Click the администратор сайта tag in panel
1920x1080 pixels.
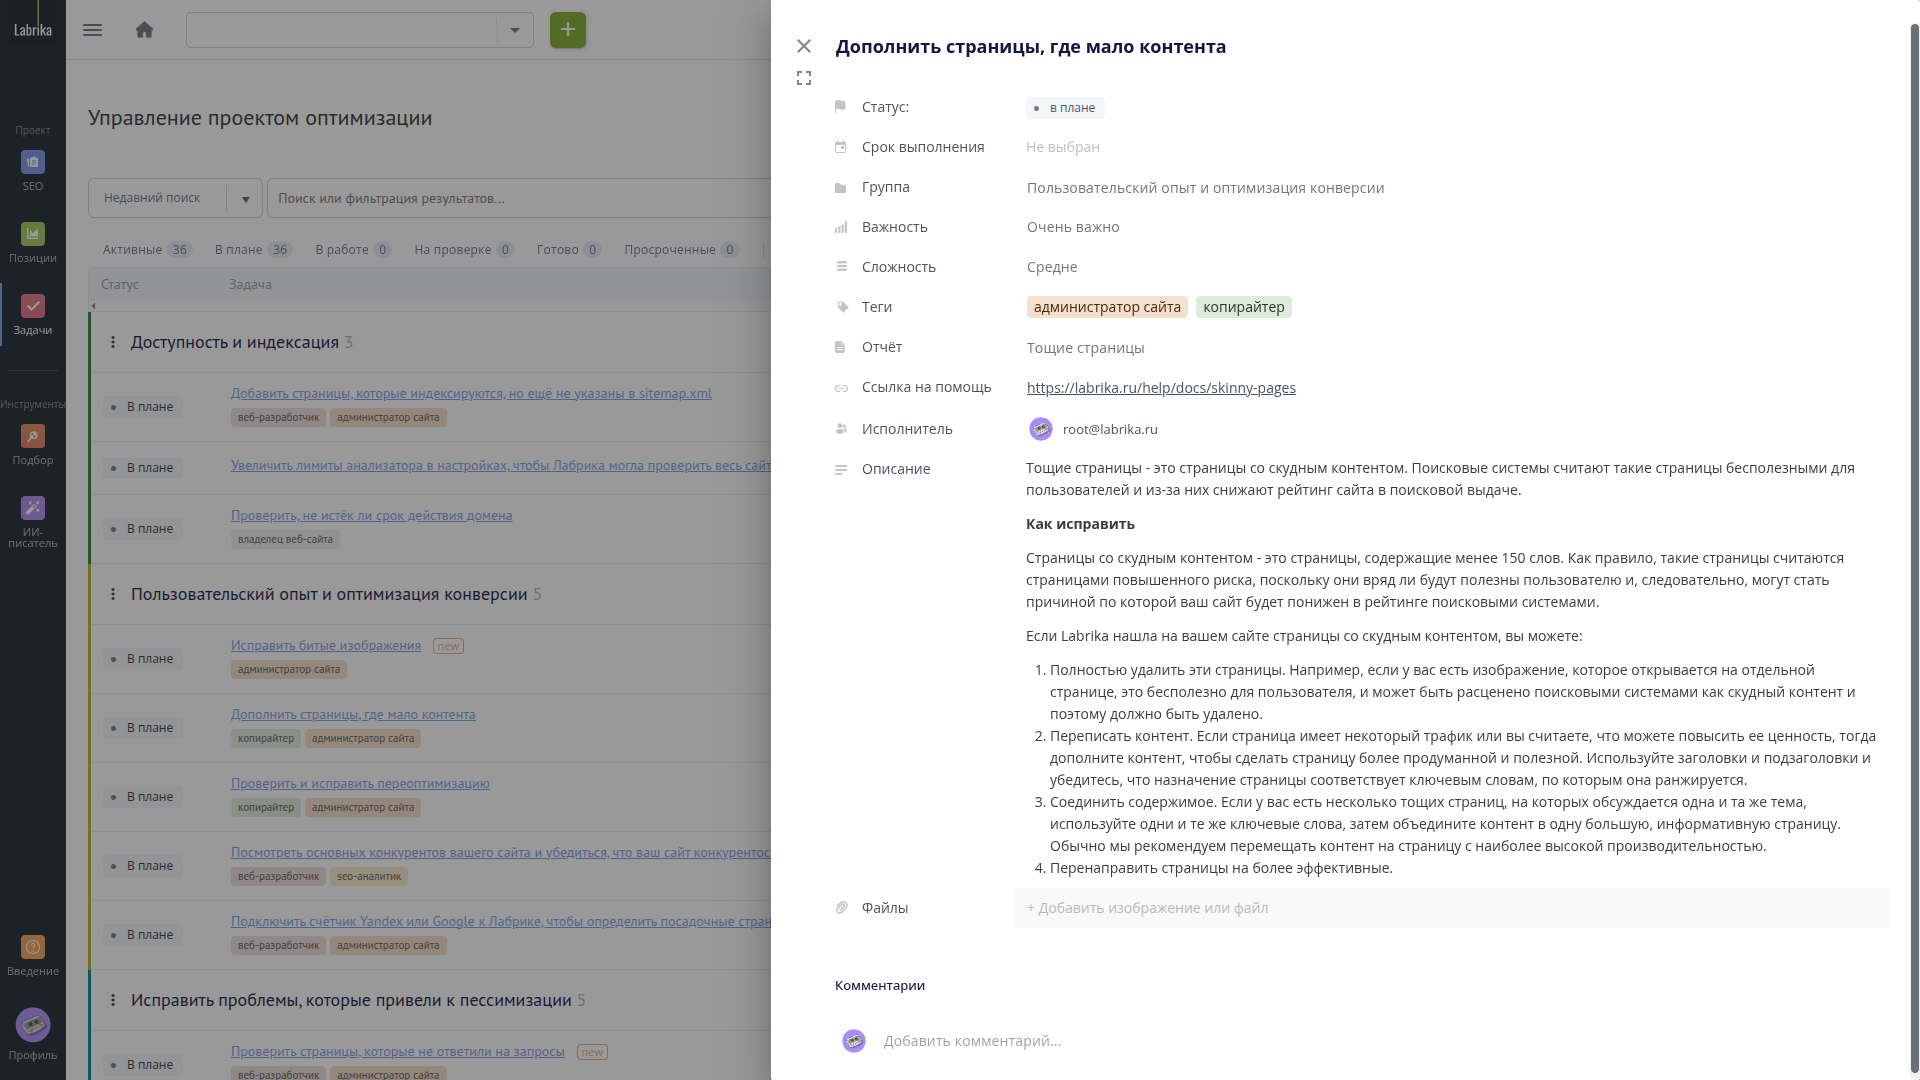[1107, 307]
